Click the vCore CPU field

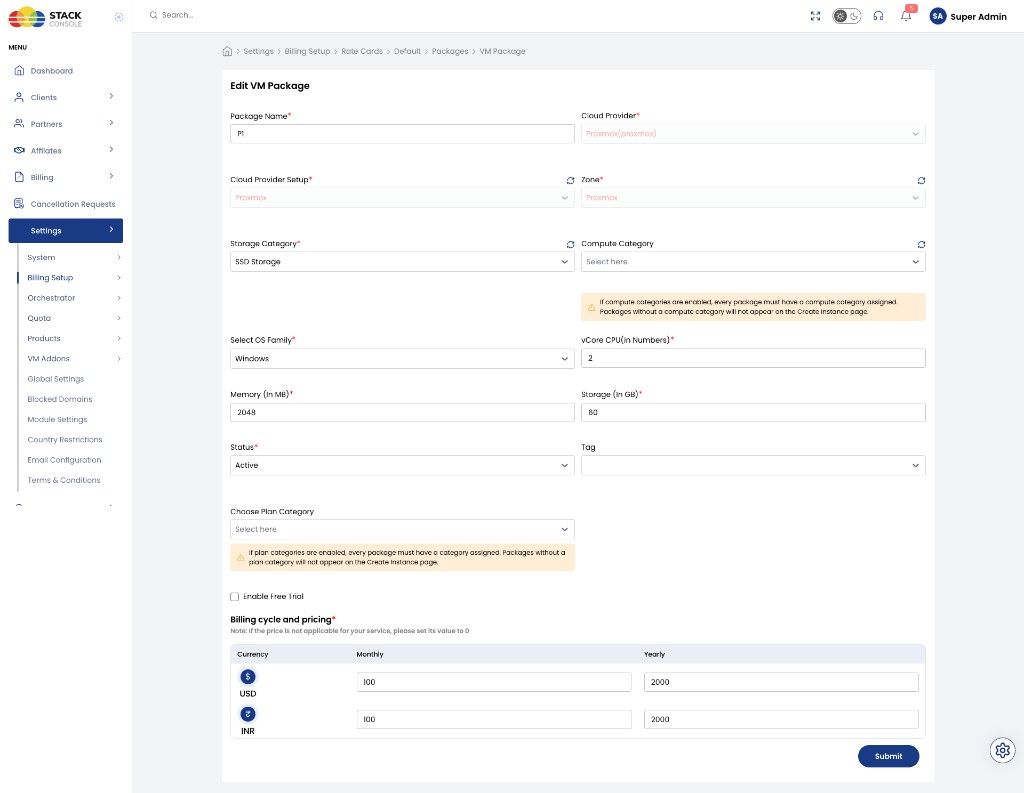point(753,358)
